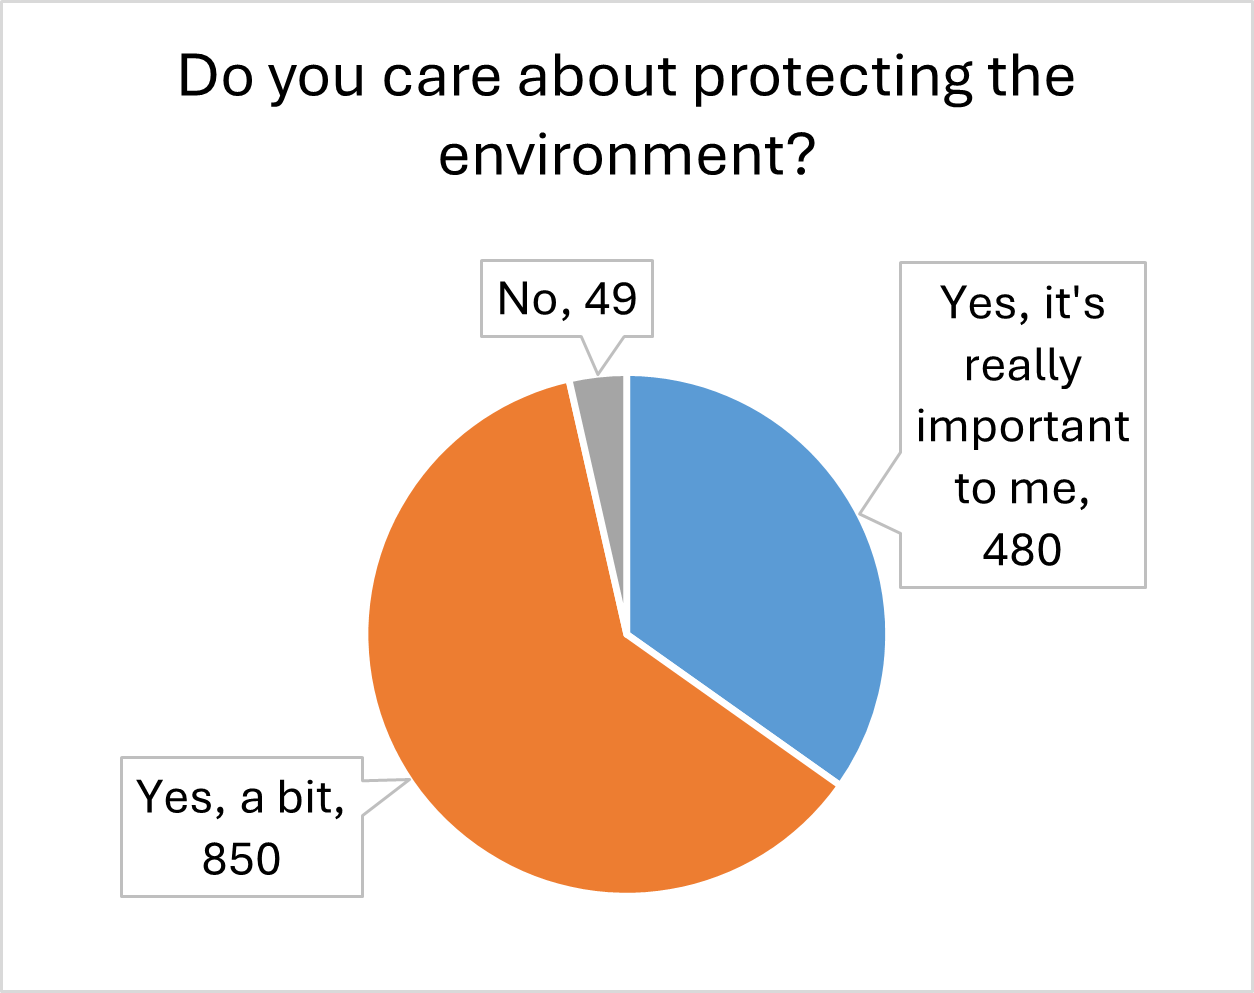Click the "No, 49" data label
Screen dimensions: 1254x993
567,299
